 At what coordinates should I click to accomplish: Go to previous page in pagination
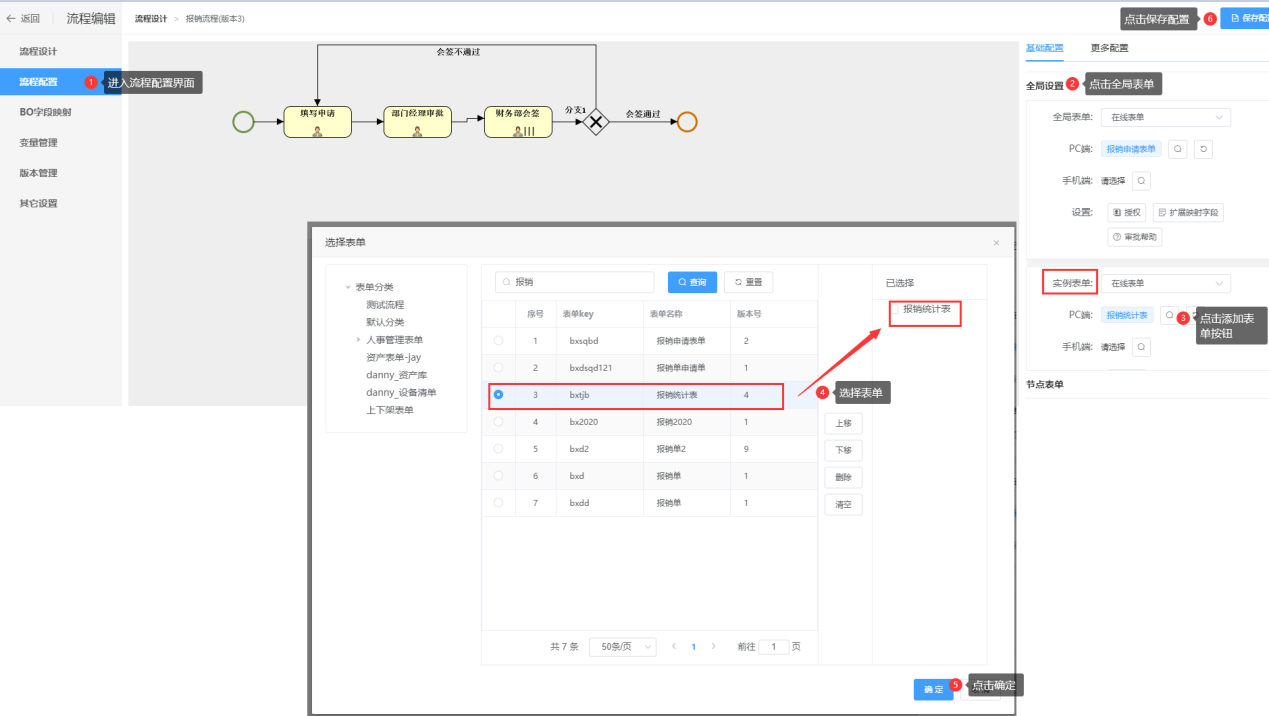tap(674, 647)
